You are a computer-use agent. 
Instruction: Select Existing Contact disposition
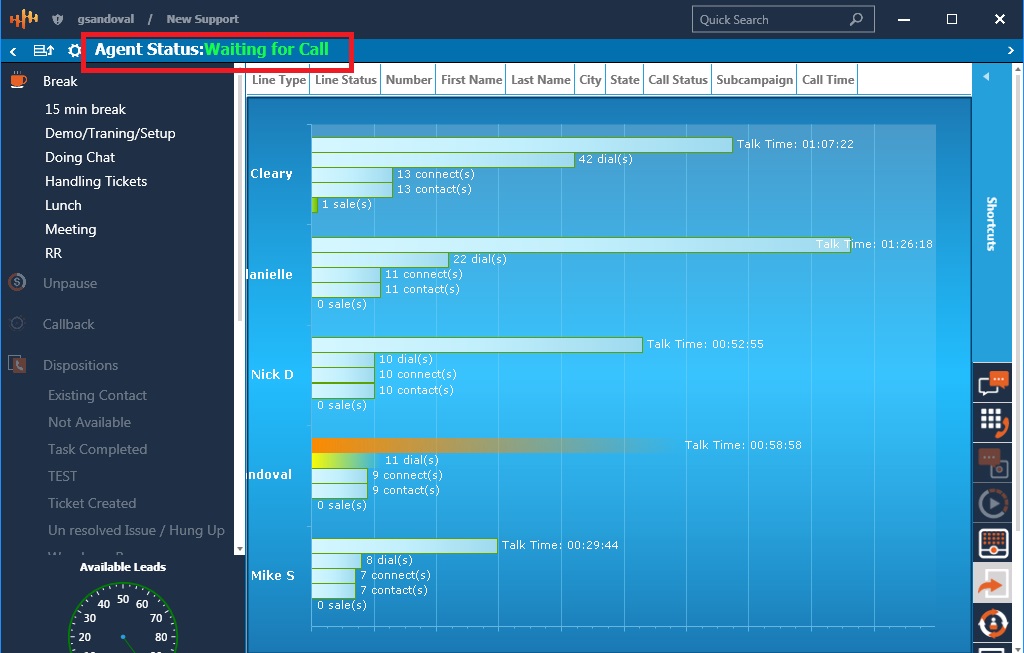97,395
